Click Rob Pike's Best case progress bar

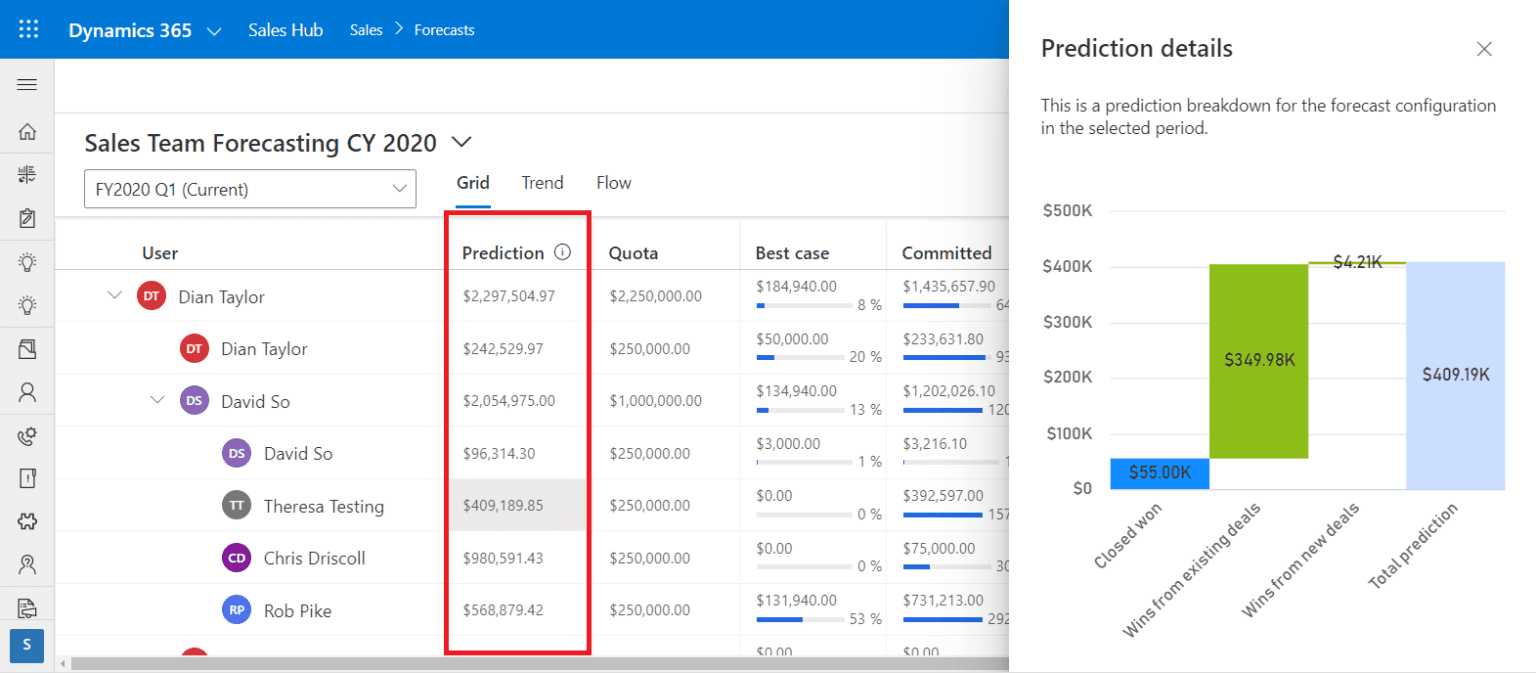click(x=800, y=620)
